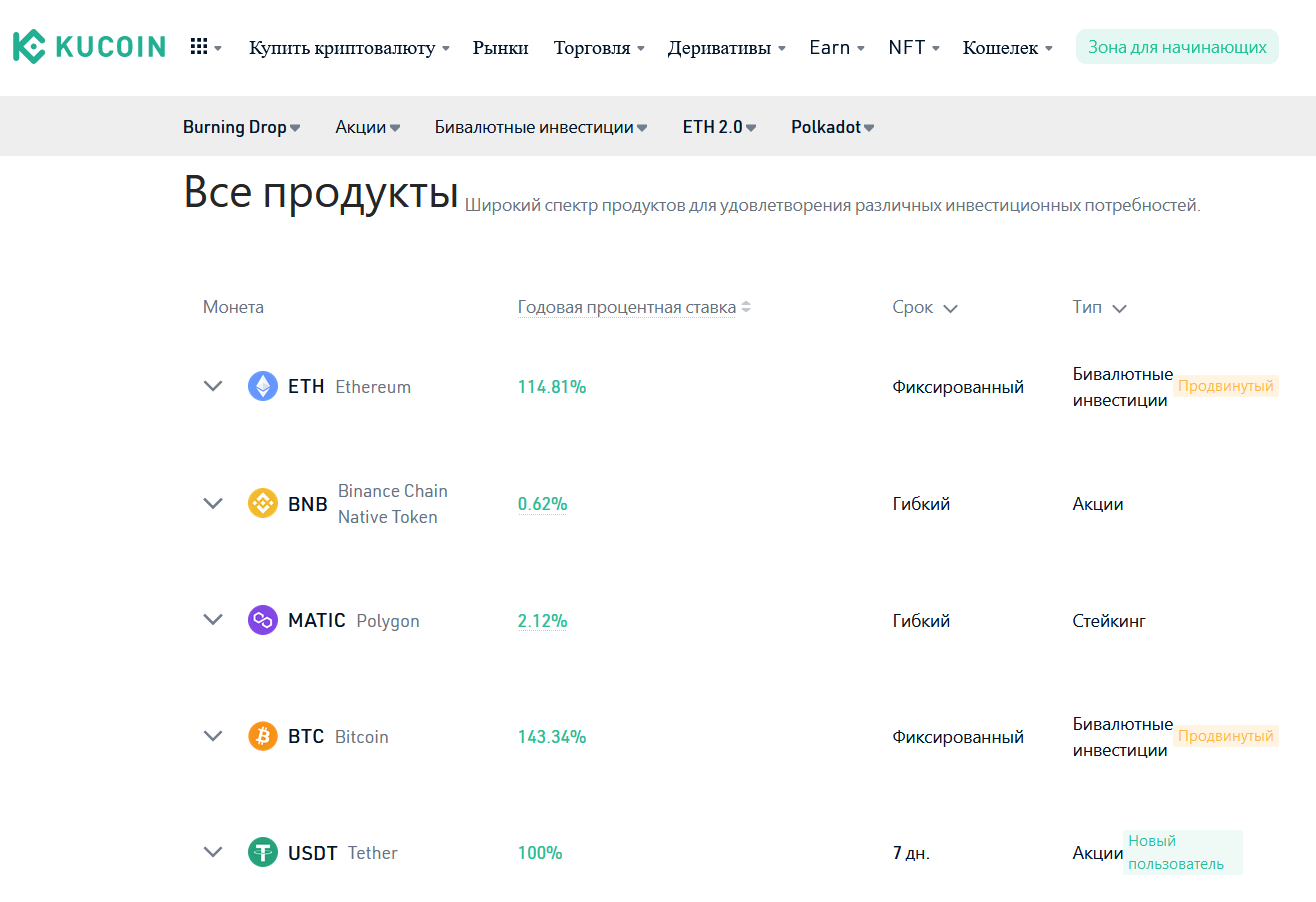Click Фиксированный term in BTC row
The width and height of the screenshot is (1316, 902).
click(958, 737)
